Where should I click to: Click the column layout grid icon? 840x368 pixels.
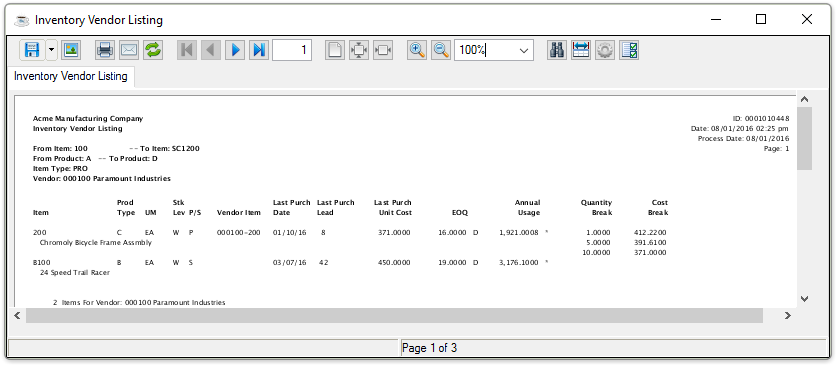(x=581, y=50)
